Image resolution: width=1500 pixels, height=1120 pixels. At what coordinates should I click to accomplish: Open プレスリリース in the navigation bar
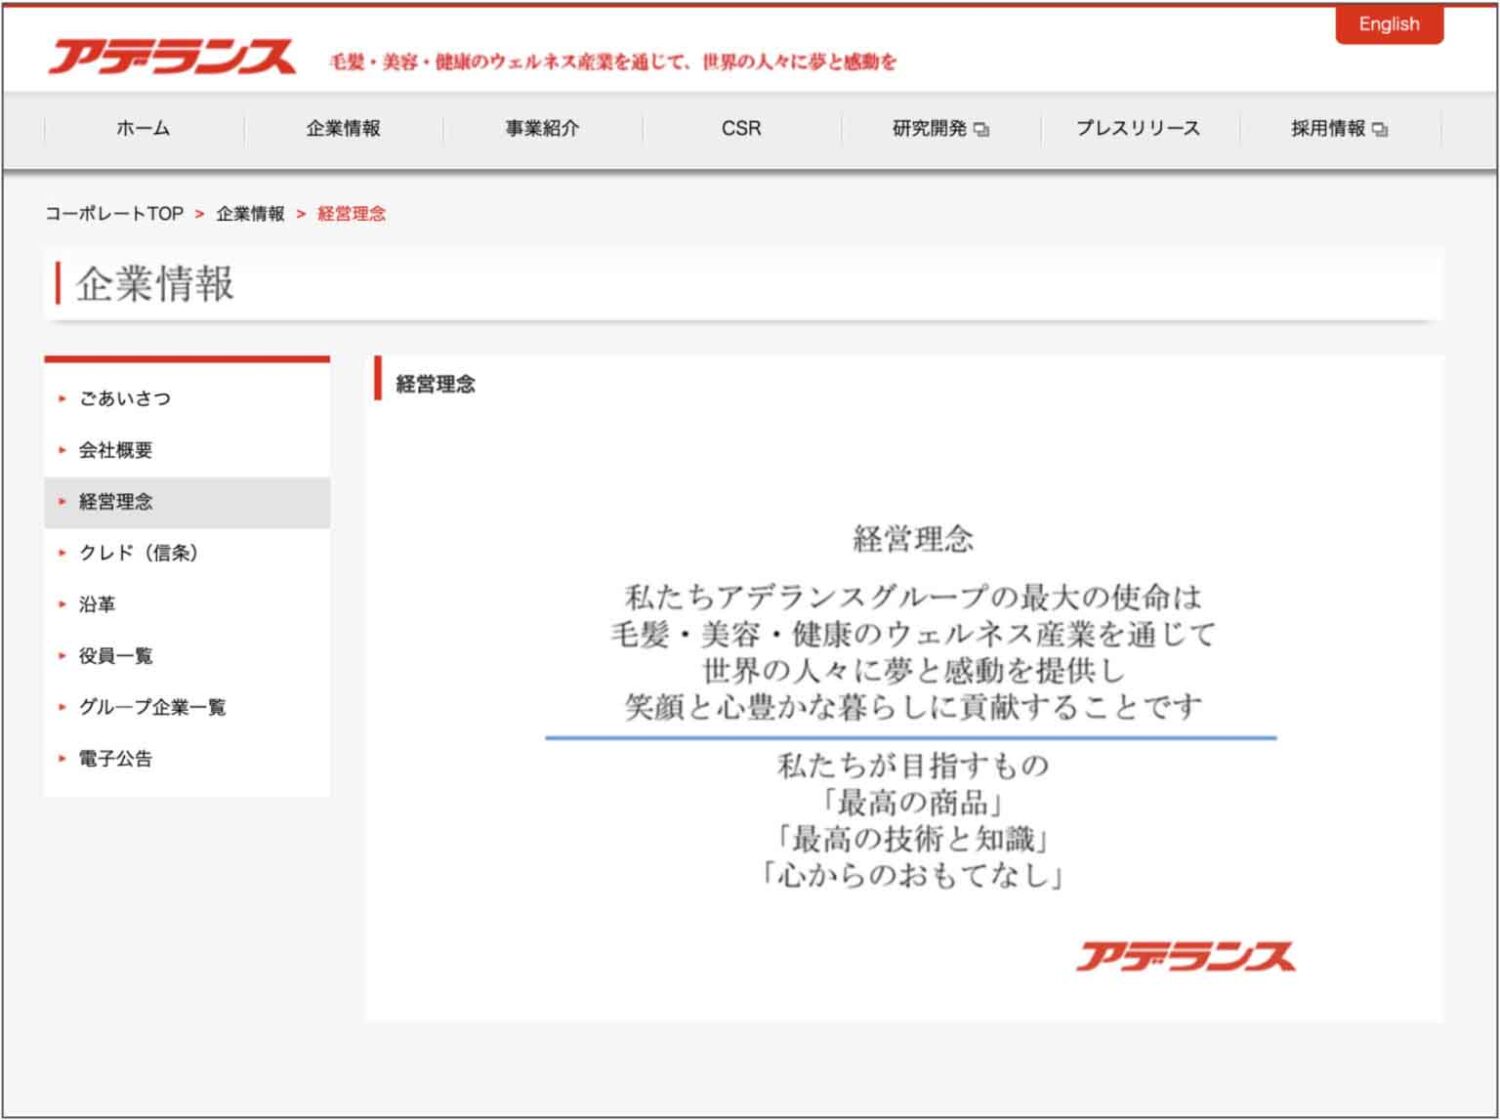tap(1138, 128)
